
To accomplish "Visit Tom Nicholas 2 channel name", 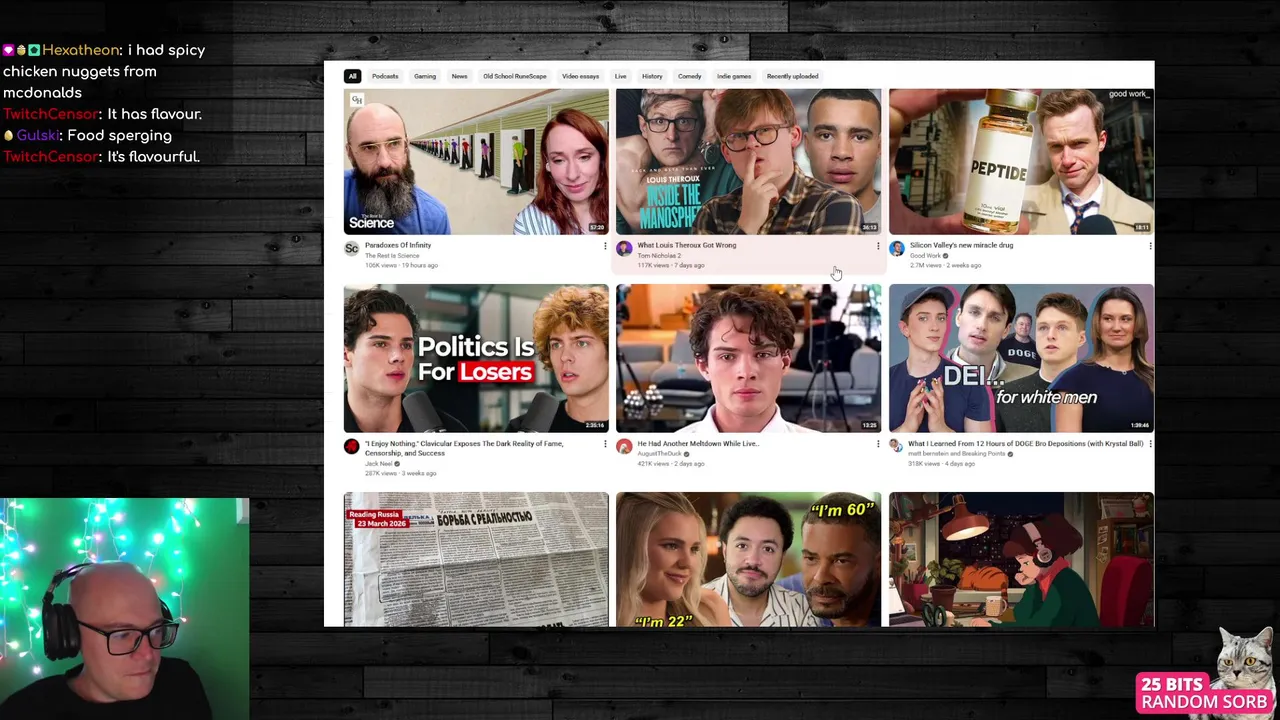I will pyautogui.click(x=659, y=255).
